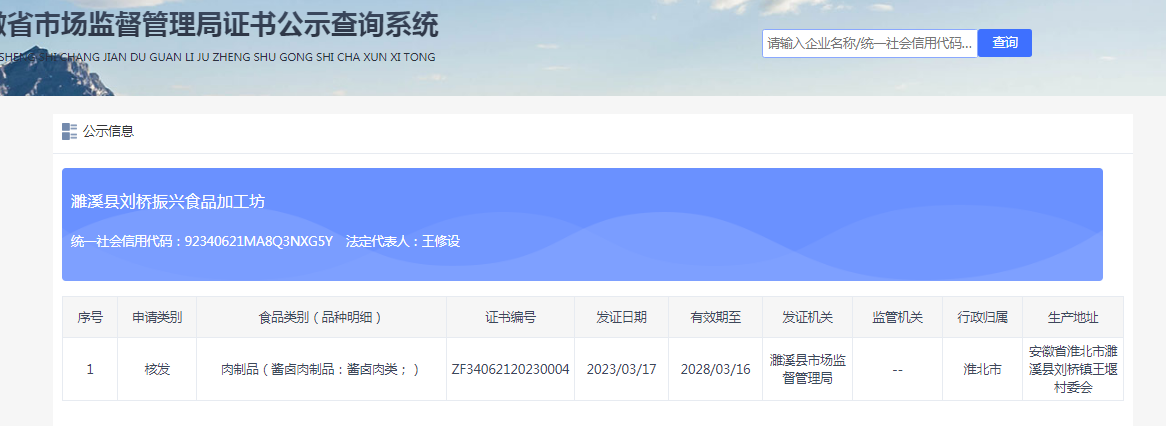This screenshot has width=1166, height=426.
Task: Click the 发证日期 column header
Action: (621, 317)
